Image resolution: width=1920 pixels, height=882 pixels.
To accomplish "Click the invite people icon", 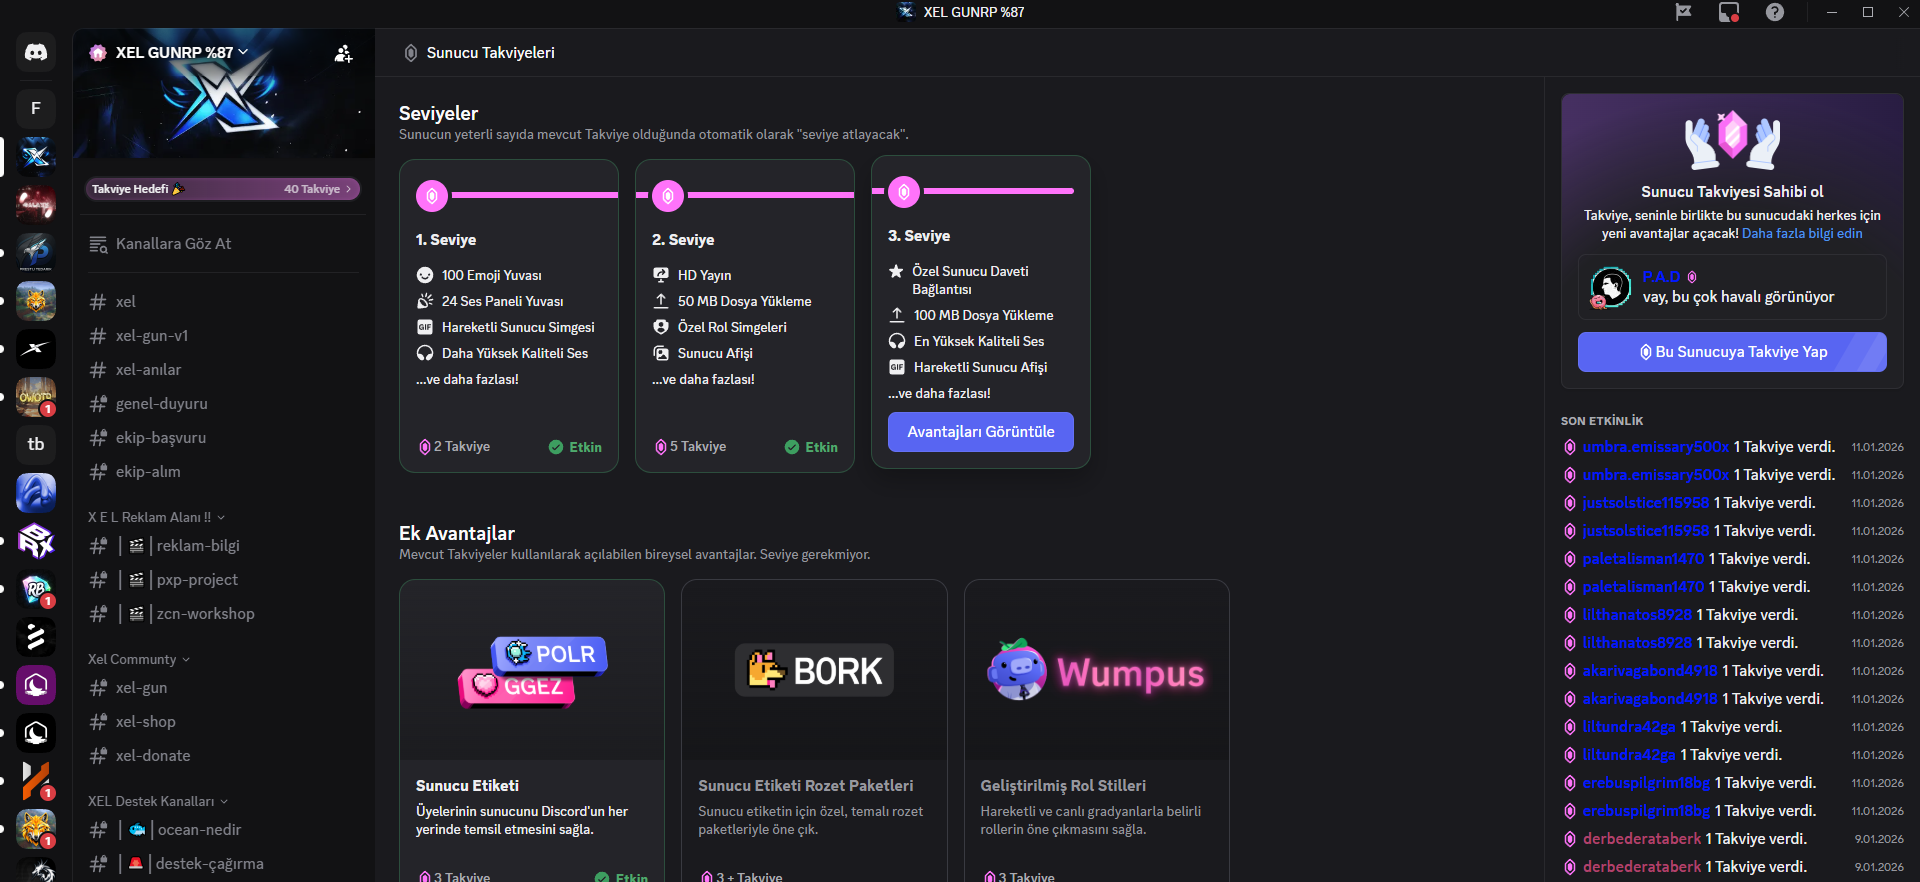I will [343, 53].
